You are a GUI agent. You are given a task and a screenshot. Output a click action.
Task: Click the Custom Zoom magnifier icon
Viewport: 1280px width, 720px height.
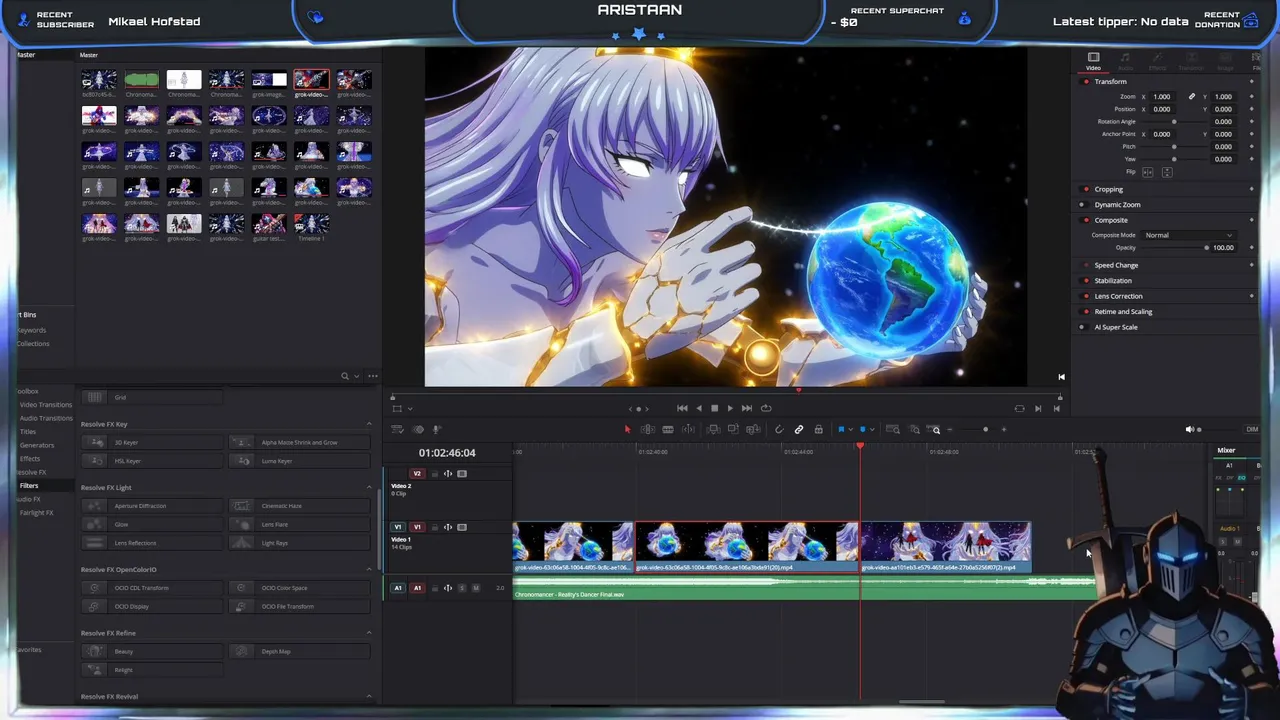[x=934, y=429]
